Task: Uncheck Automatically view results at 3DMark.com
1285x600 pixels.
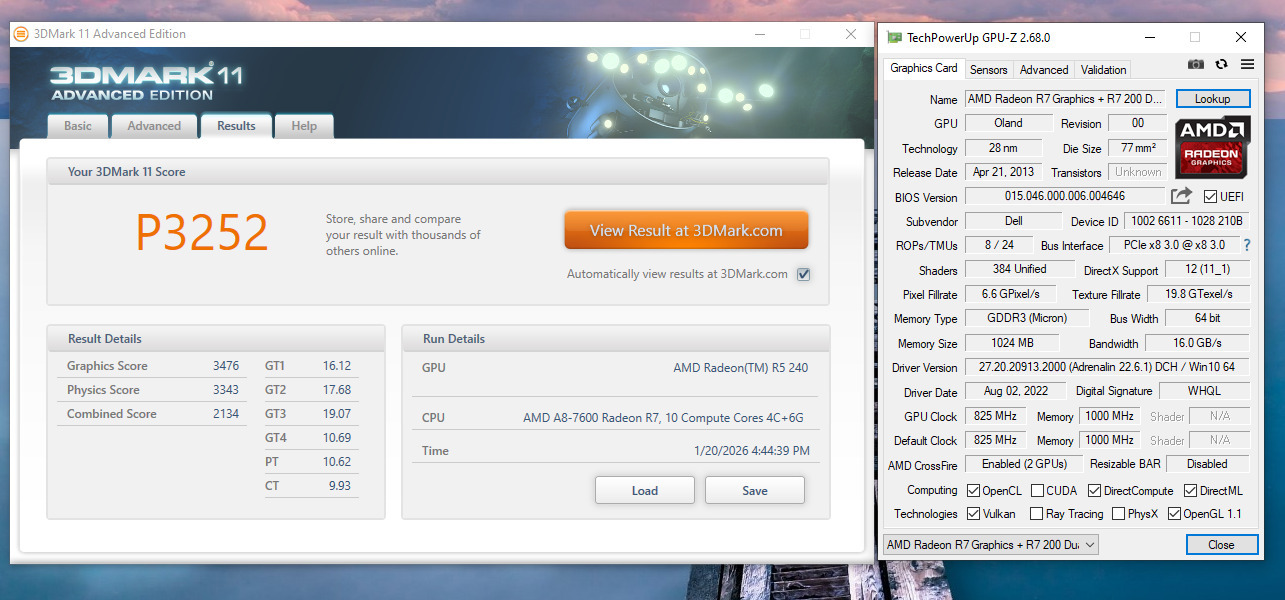Action: coord(803,274)
